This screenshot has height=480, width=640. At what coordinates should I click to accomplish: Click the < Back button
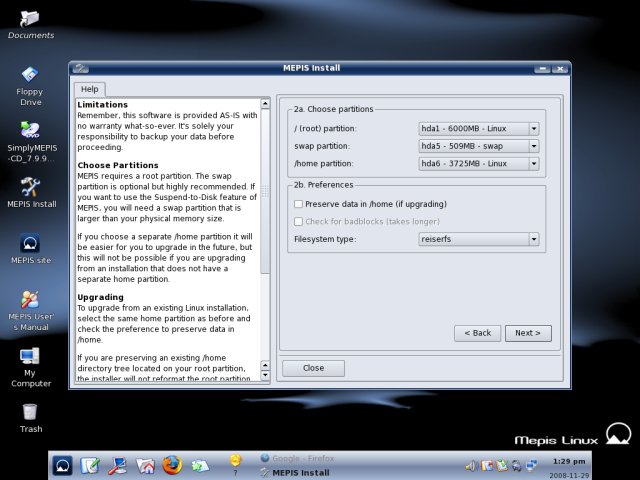(478, 333)
